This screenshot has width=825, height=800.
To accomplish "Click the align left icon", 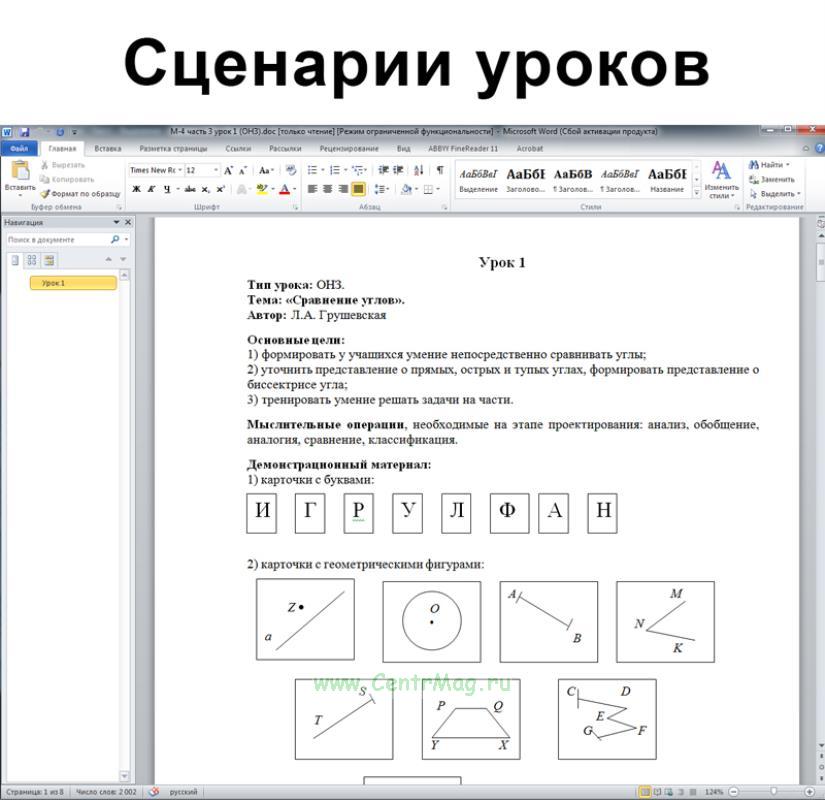I will [312, 189].
